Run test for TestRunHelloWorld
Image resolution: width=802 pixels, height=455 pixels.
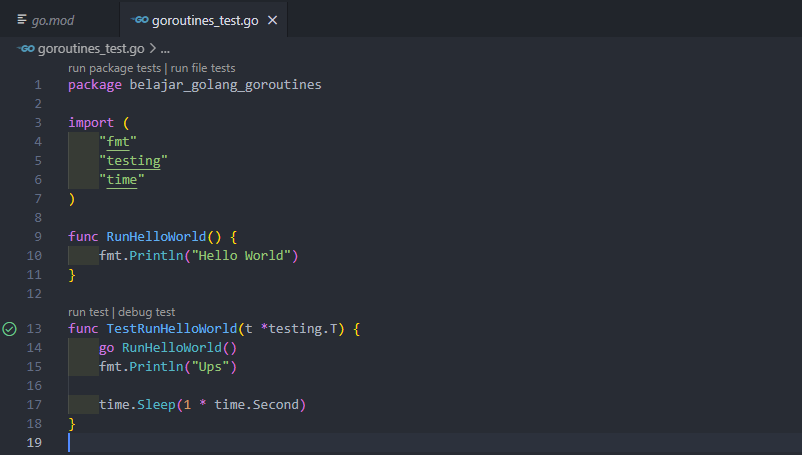pos(88,312)
